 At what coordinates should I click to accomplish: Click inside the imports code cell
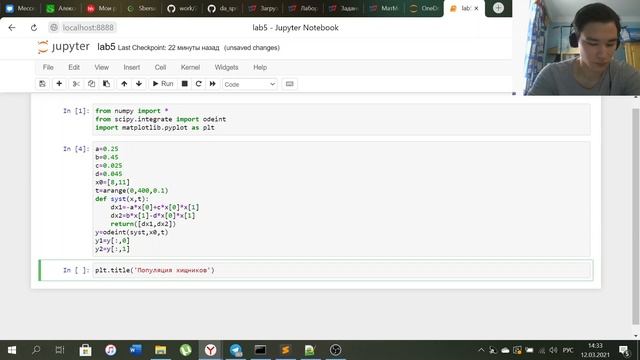(341, 119)
